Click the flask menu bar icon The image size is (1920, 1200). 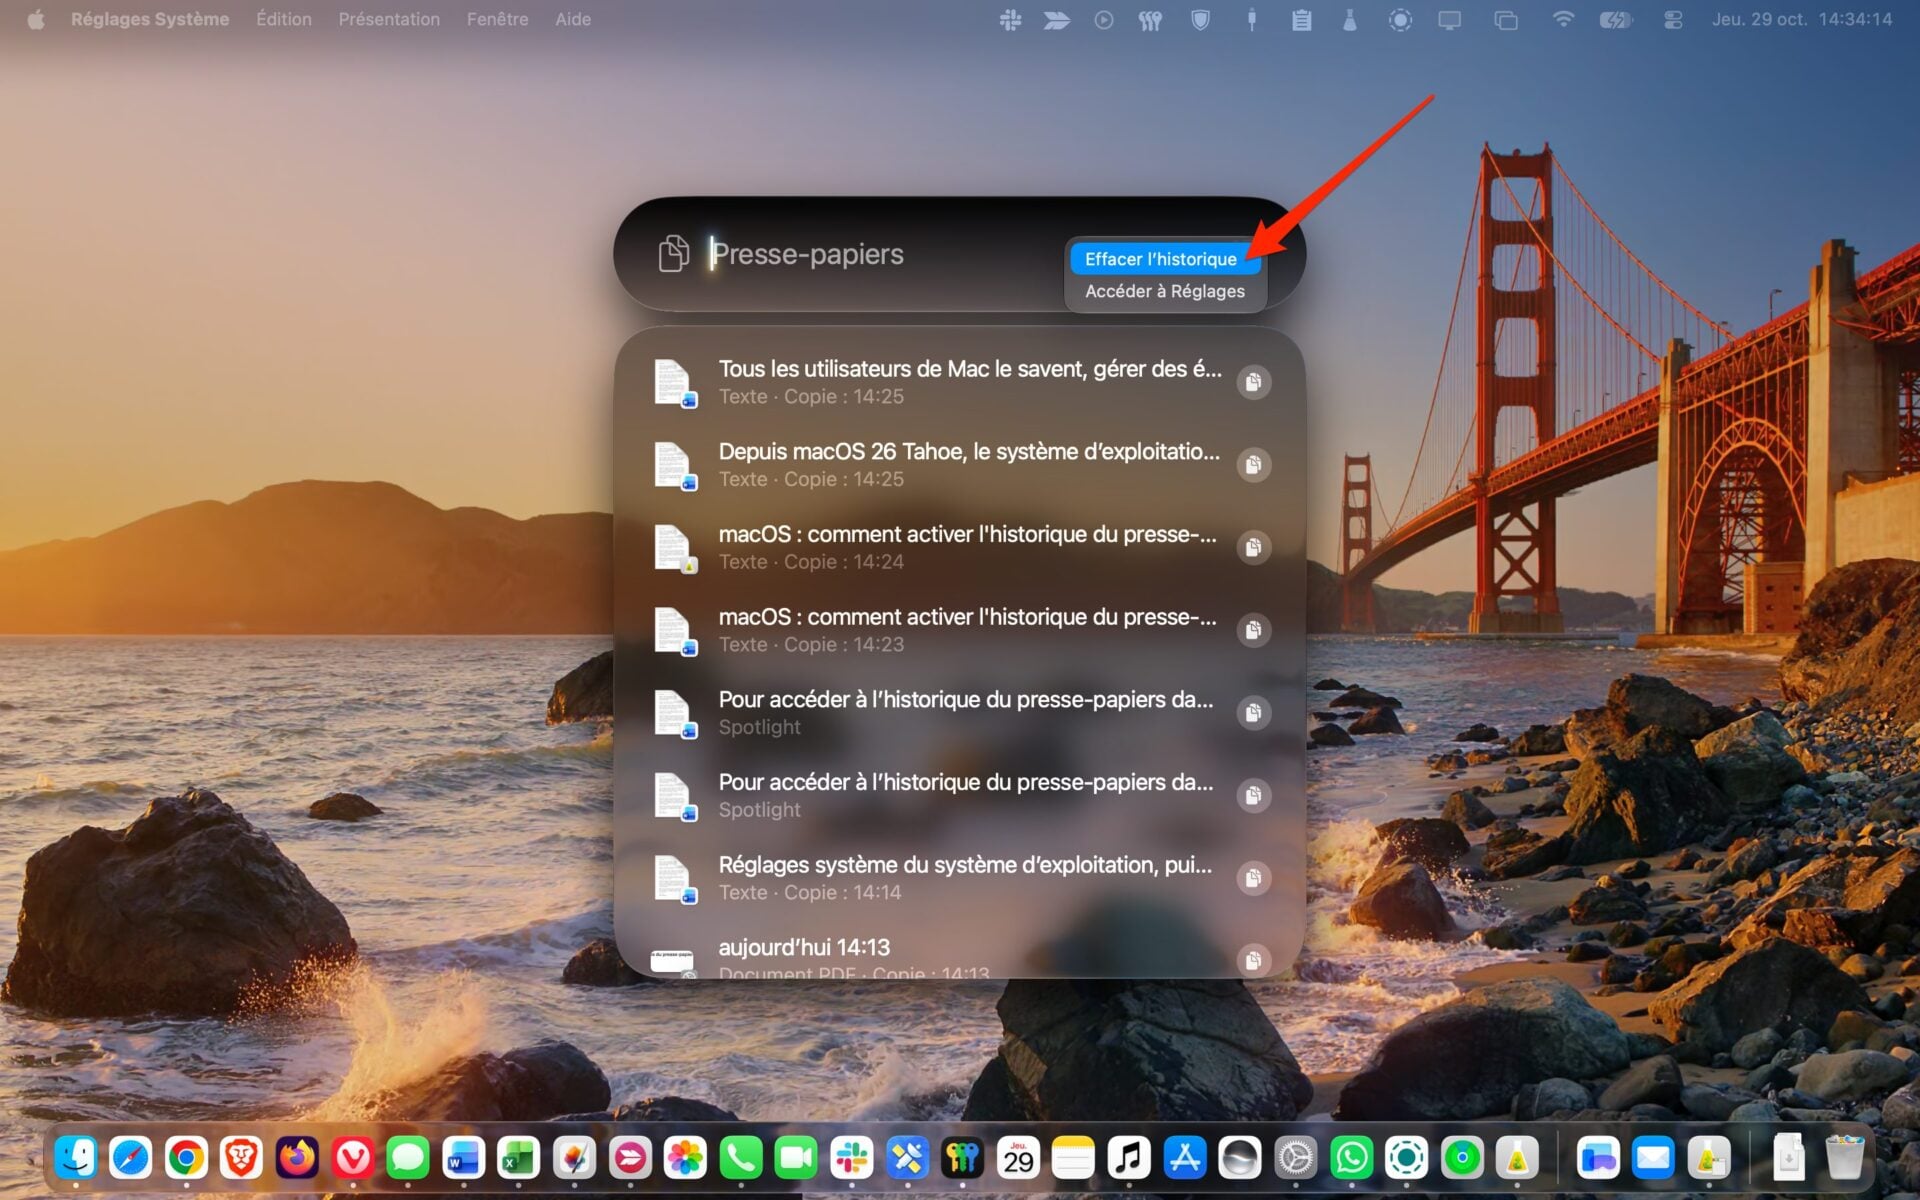pyautogui.click(x=1349, y=19)
